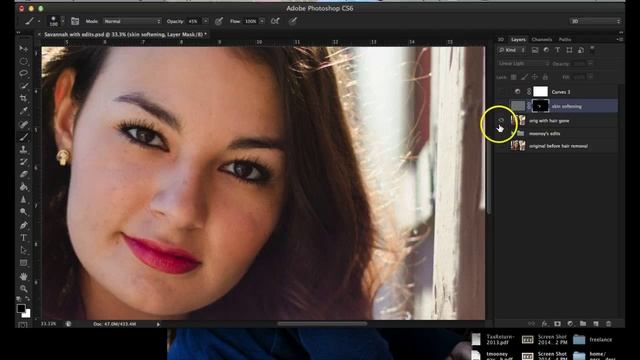Delete layer trash icon
The image size is (640, 360).
pyautogui.click(x=609, y=324)
